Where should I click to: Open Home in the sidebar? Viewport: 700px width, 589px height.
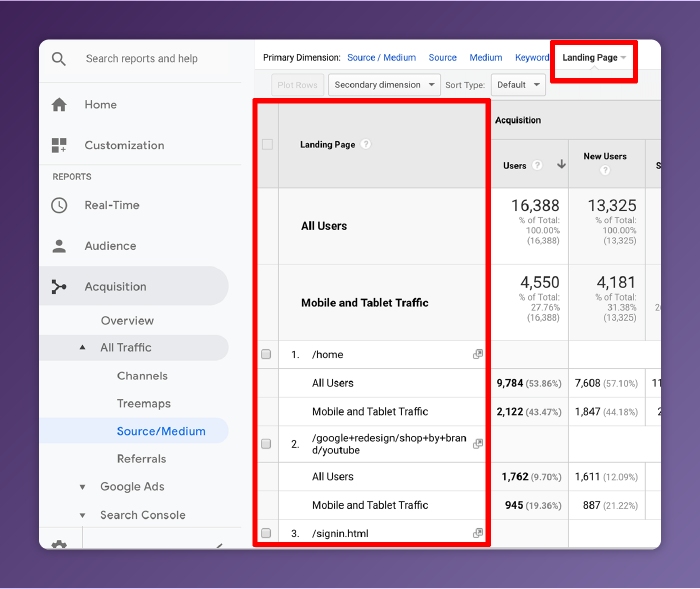coord(101,104)
